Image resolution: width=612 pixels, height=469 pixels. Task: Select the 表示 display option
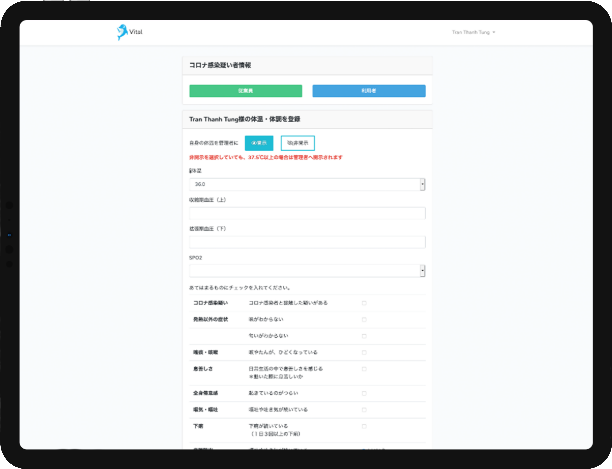tap(259, 143)
